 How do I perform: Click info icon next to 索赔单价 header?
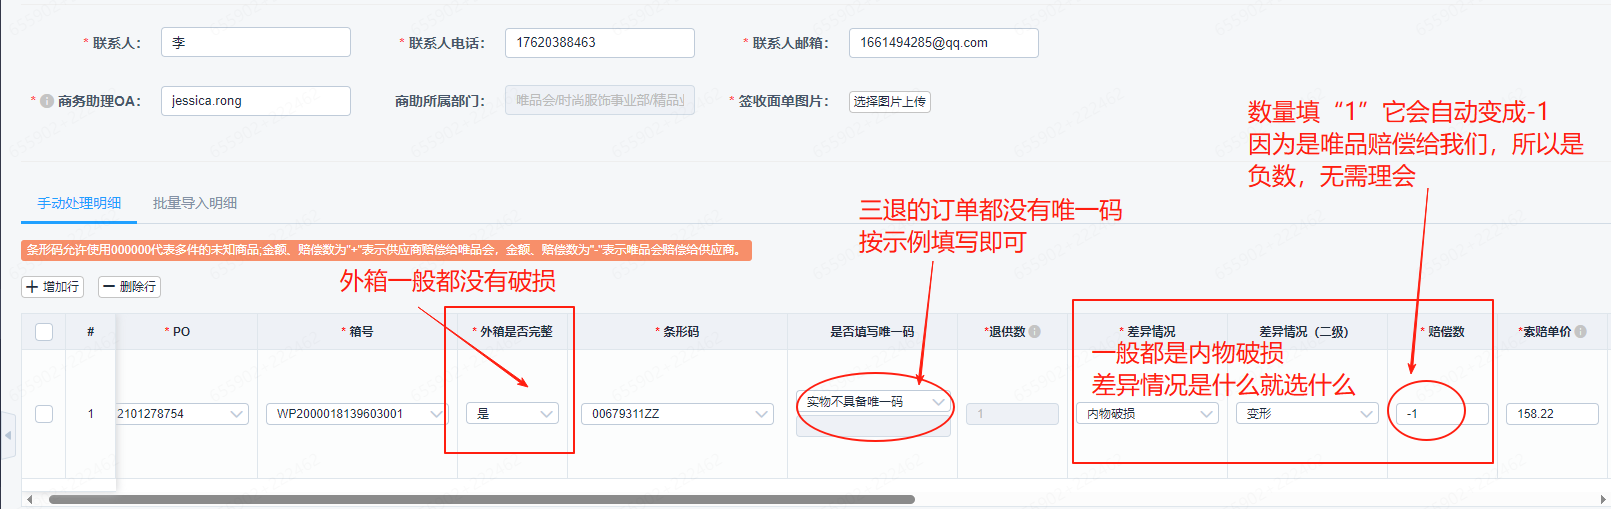(1581, 332)
